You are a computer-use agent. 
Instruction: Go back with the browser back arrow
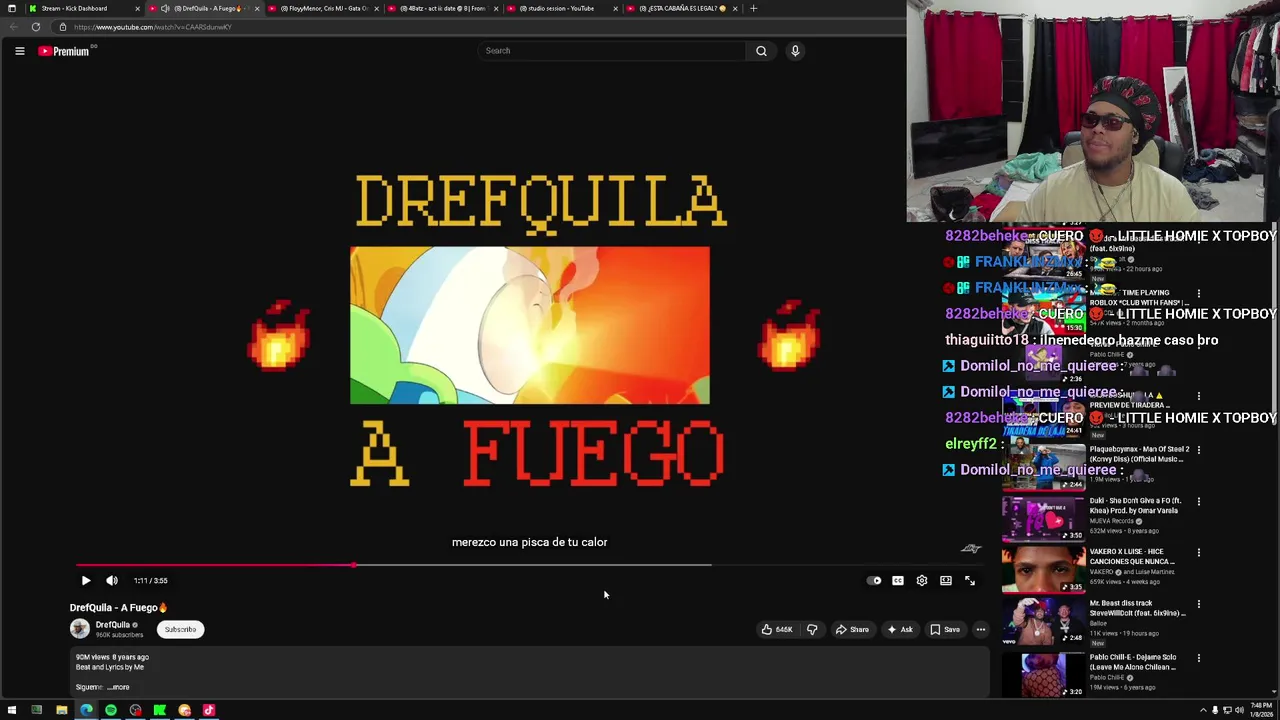point(13,27)
